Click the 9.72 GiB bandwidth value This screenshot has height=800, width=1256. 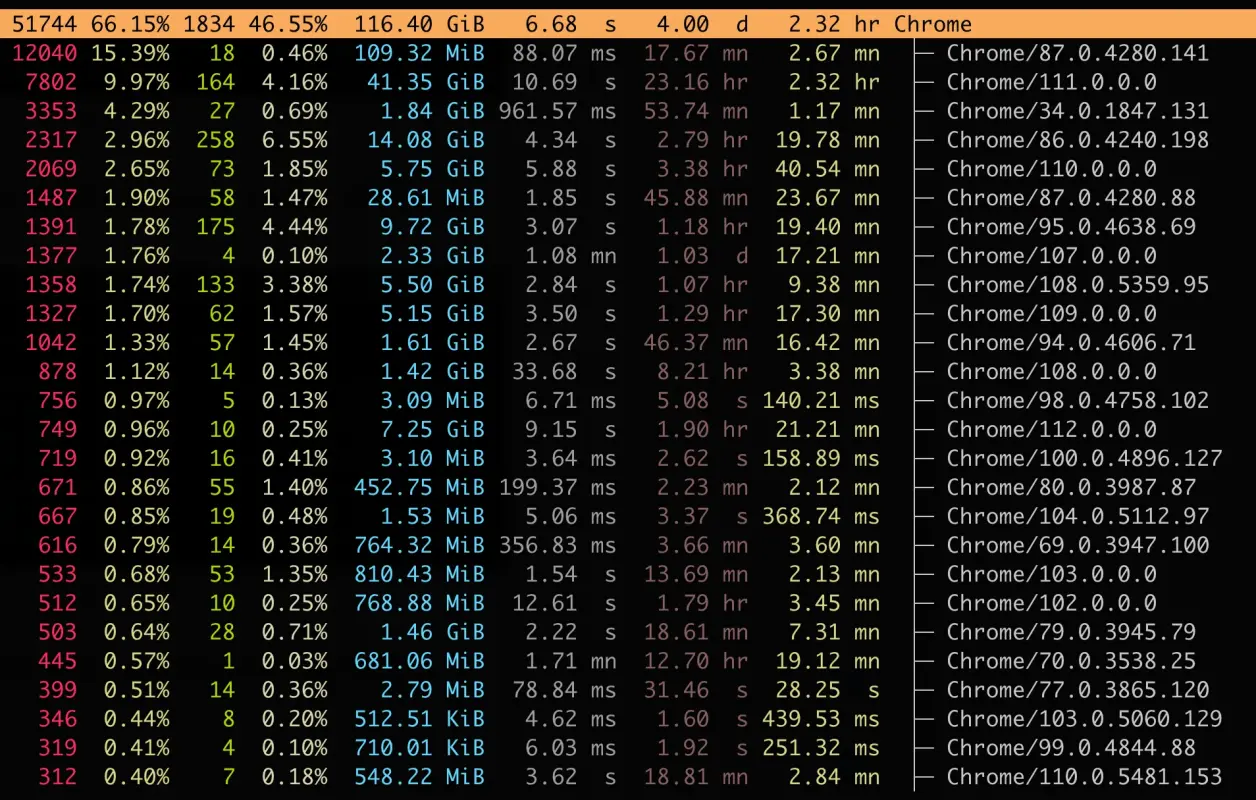click(x=434, y=227)
